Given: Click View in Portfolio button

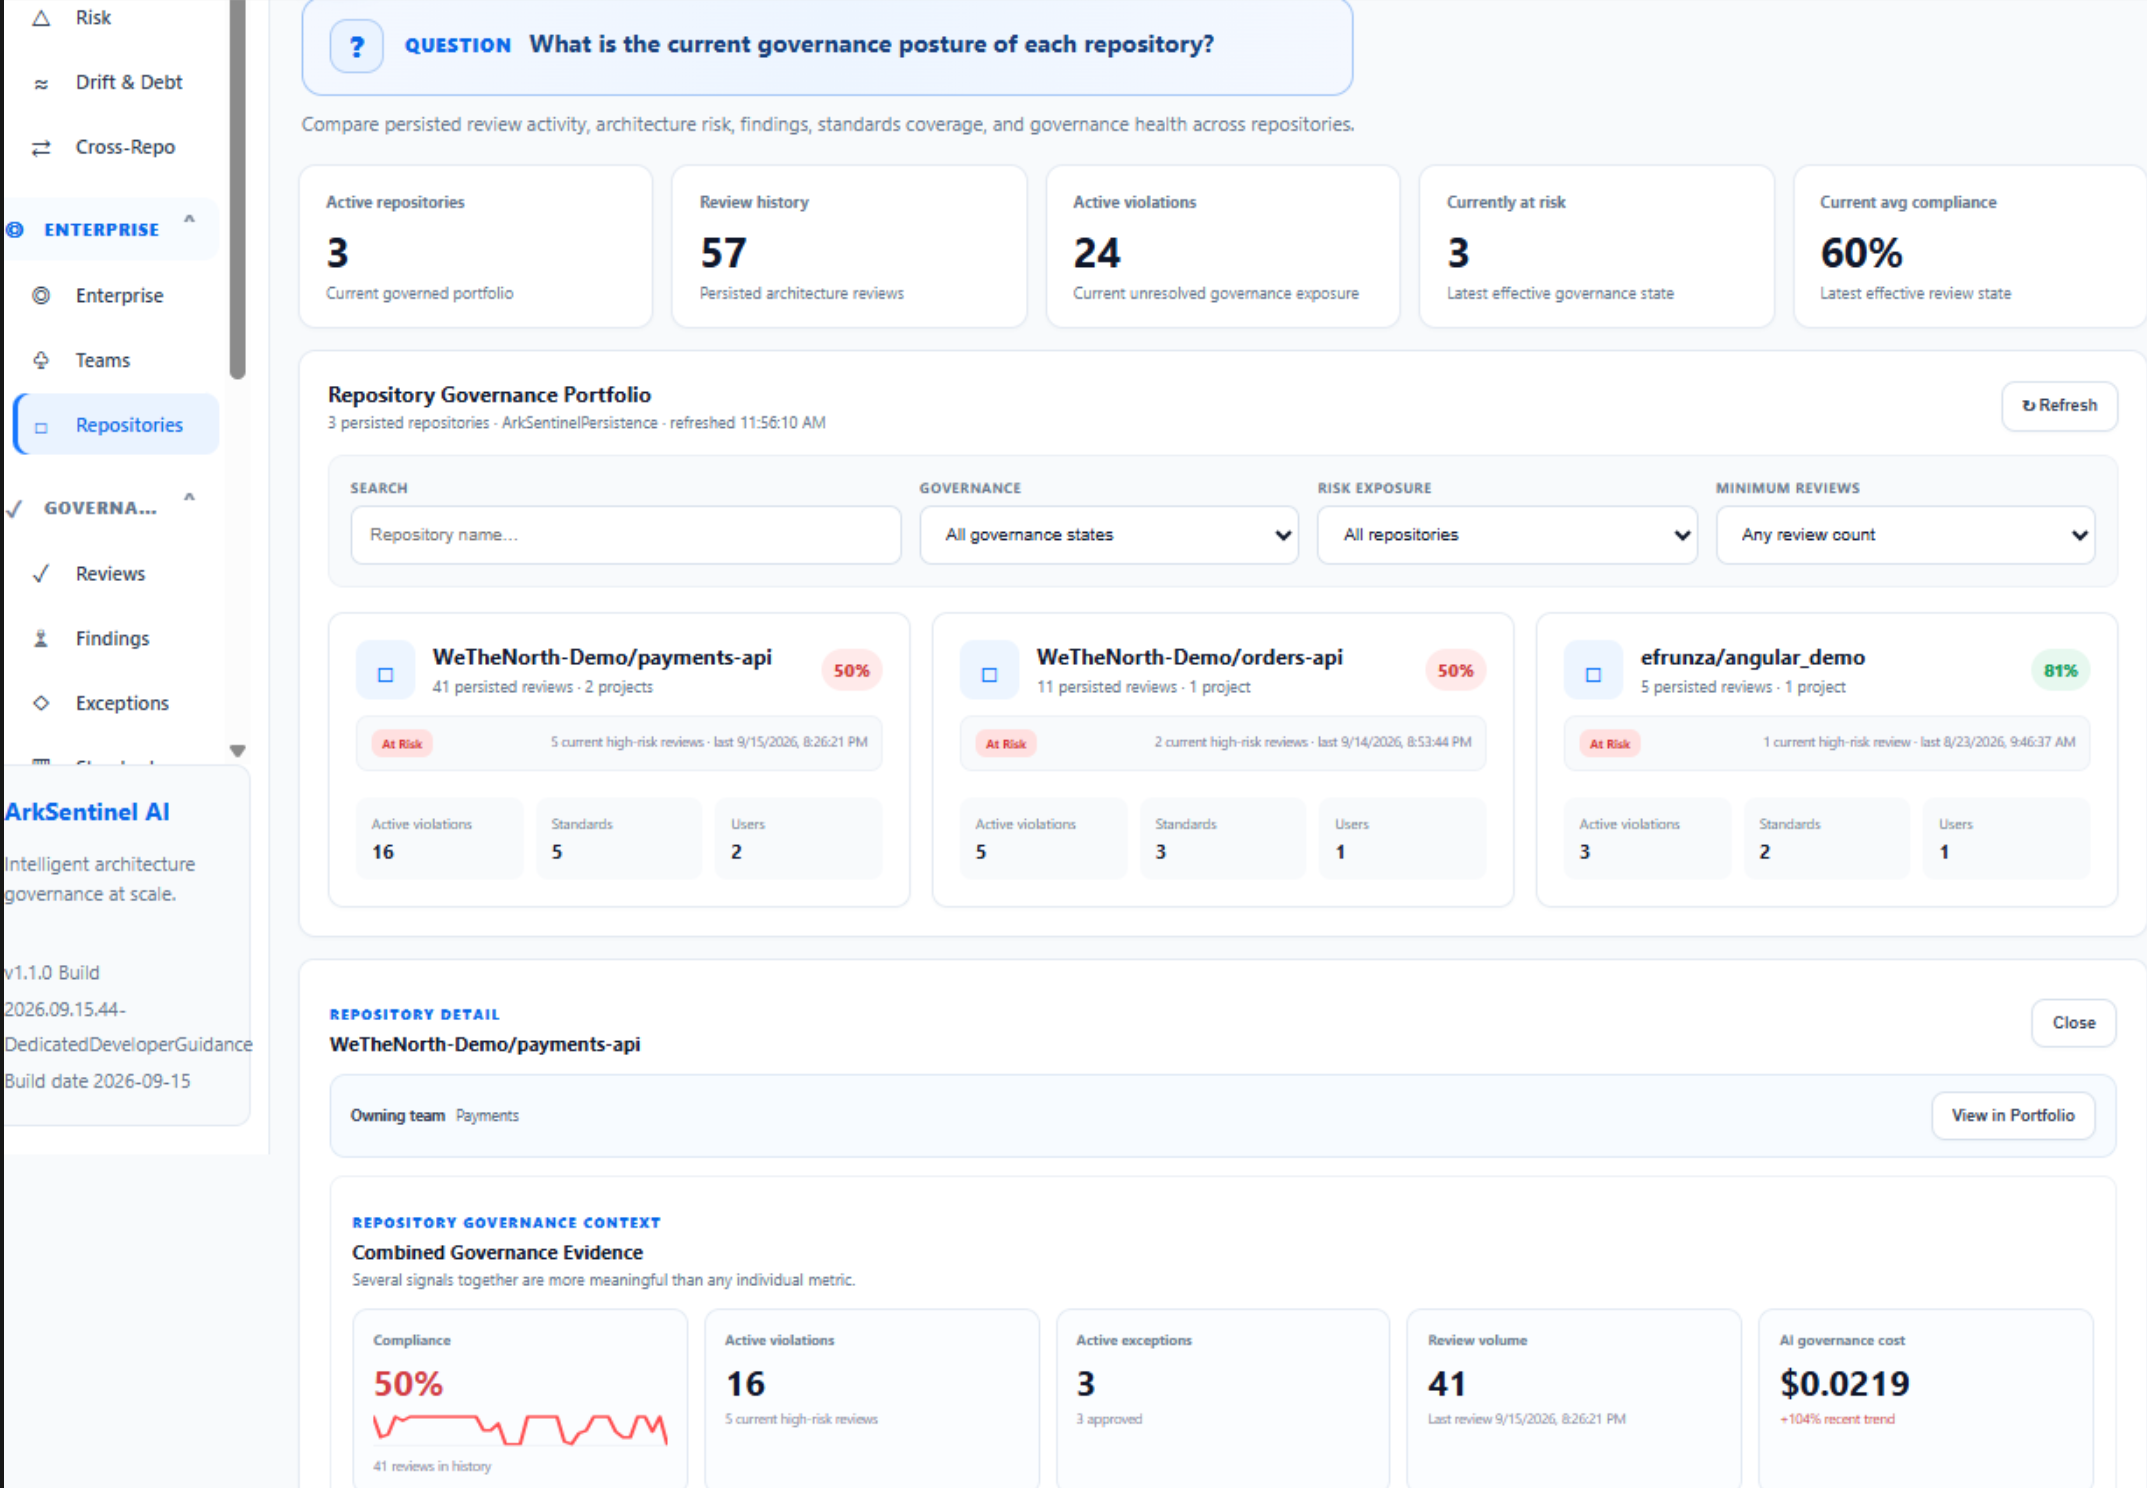Looking at the screenshot, I should (x=2012, y=1116).
